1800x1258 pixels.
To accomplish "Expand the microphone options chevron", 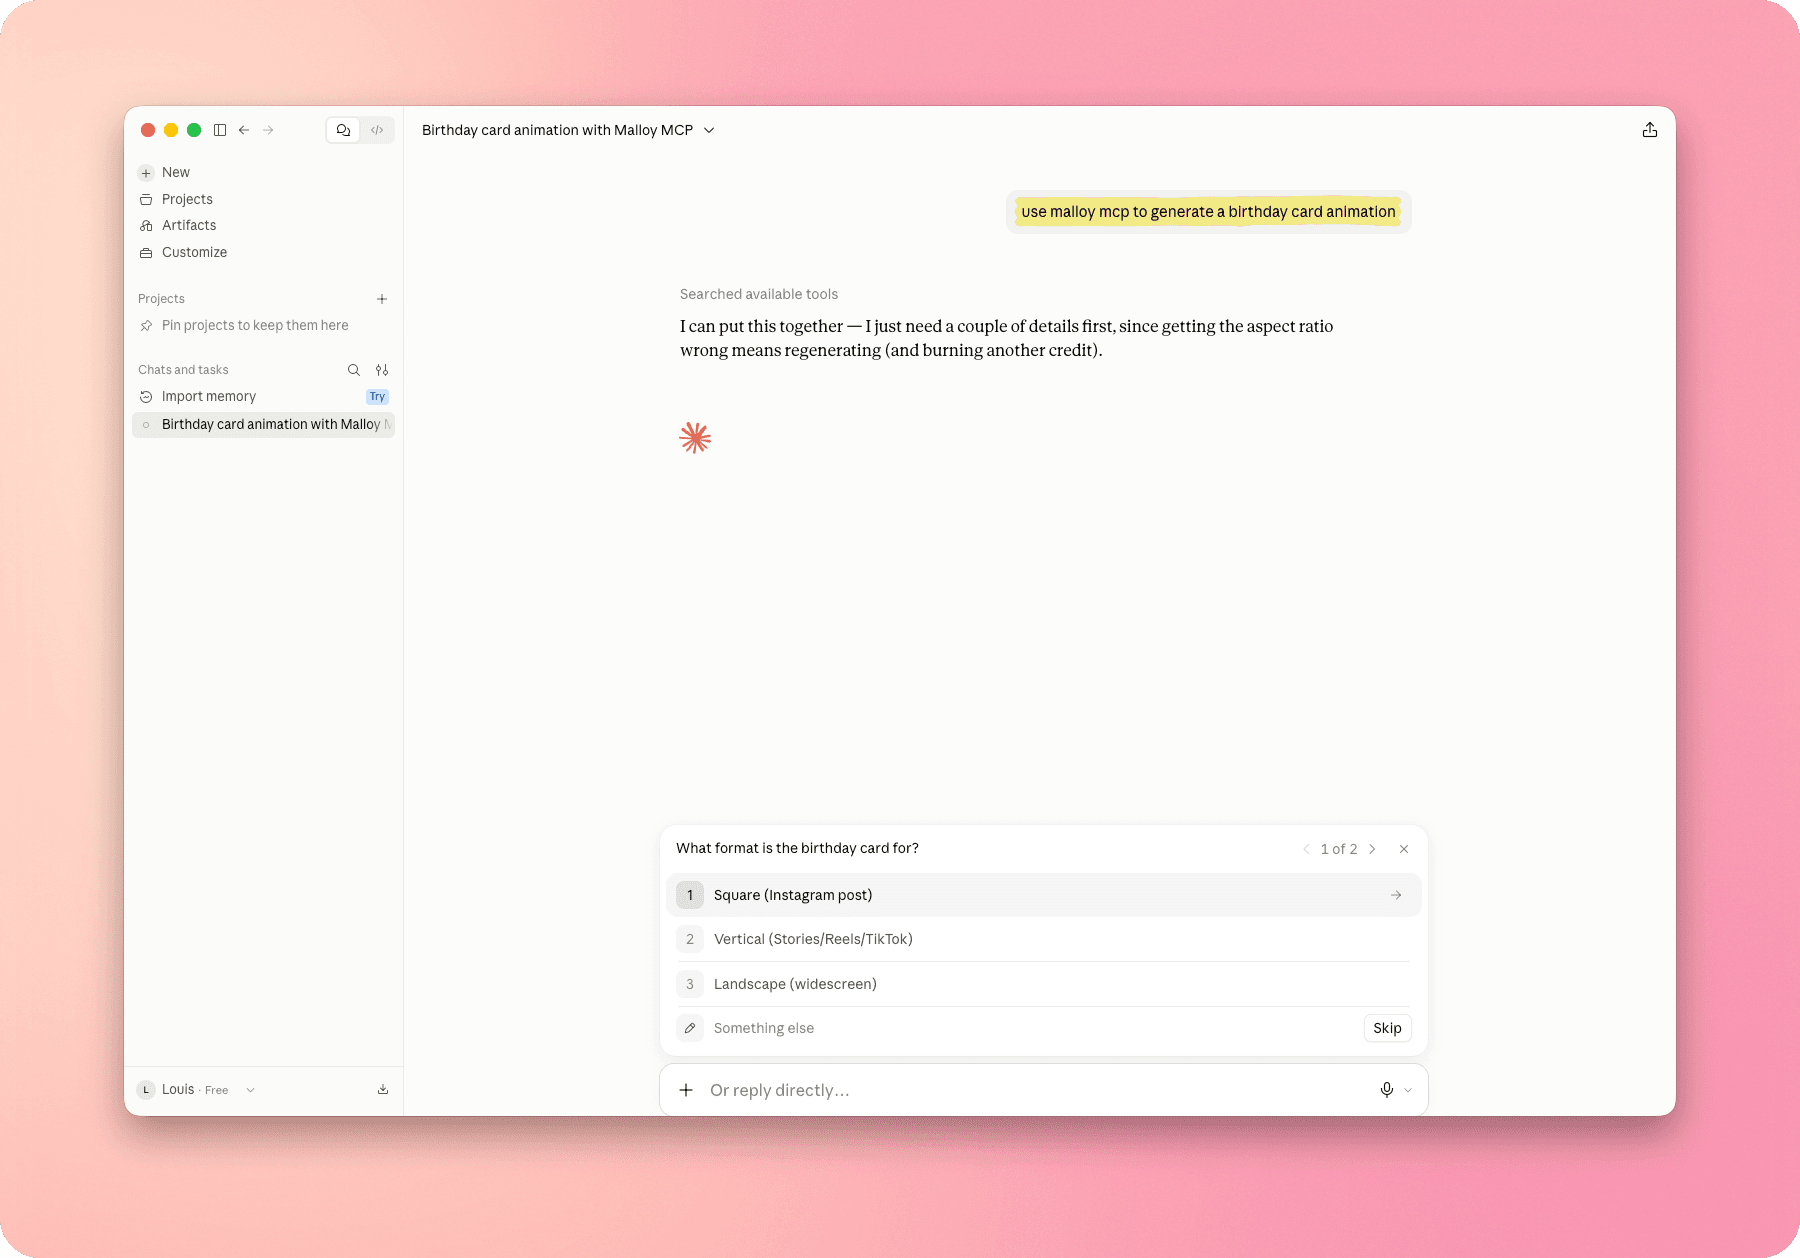I will tap(1408, 1091).
